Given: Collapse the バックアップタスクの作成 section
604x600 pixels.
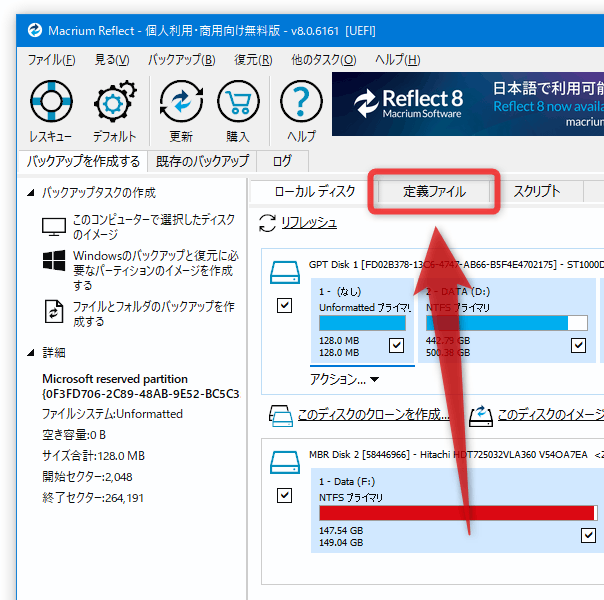Looking at the screenshot, I should coord(31,193).
